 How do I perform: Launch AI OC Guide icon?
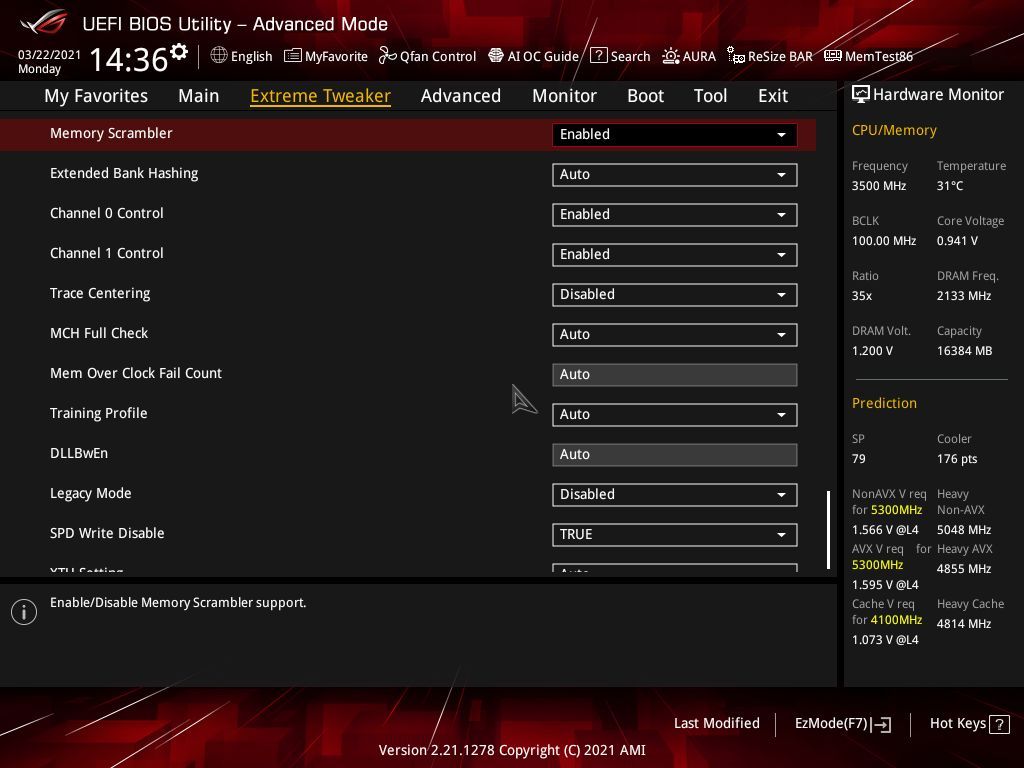[496, 56]
